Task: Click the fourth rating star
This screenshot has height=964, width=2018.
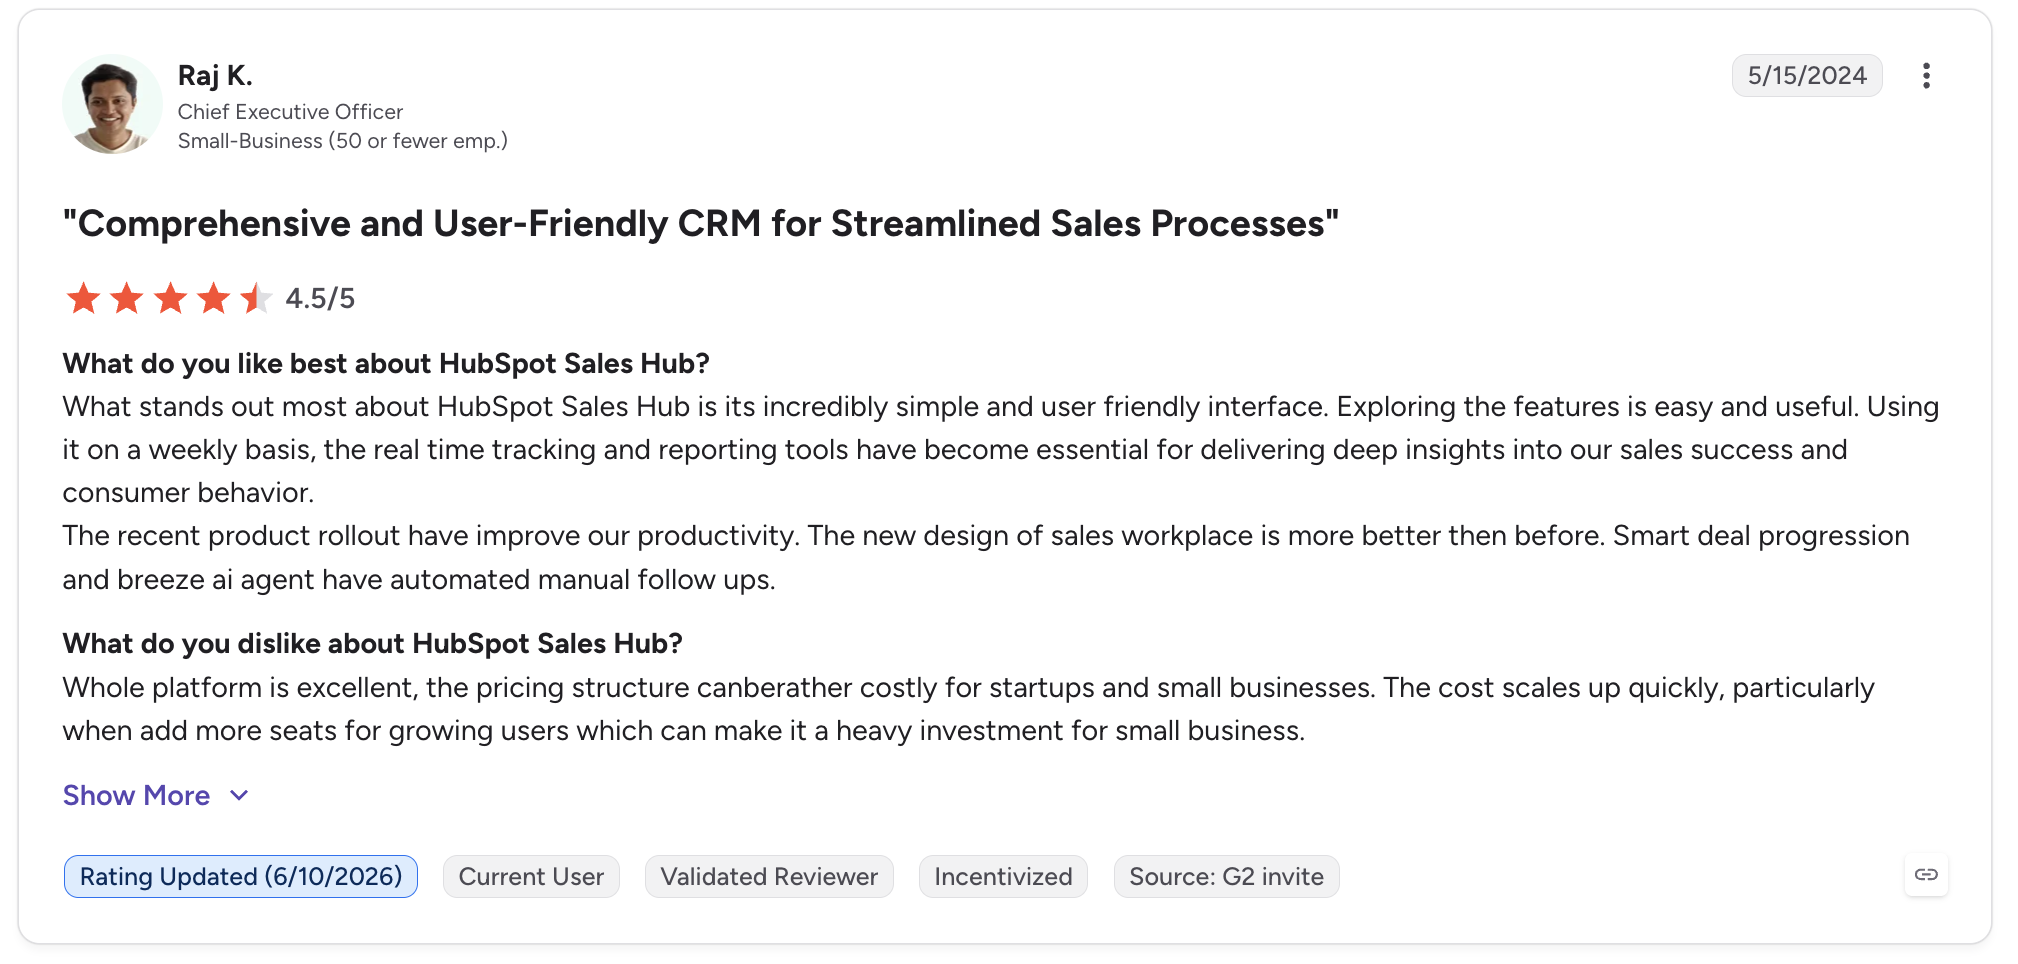Action: click(x=214, y=298)
